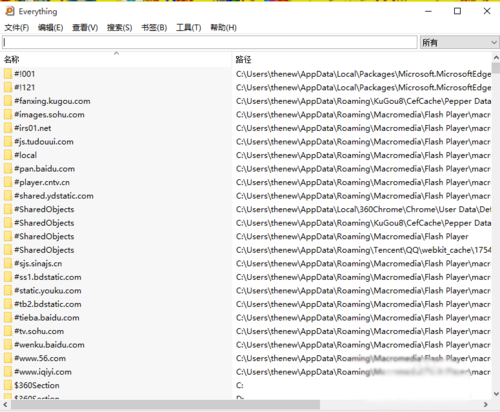The width and height of the screenshot is (500, 412).
Task: Click the #tieba.baidu.com result name
Action: [x=47, y=318]
